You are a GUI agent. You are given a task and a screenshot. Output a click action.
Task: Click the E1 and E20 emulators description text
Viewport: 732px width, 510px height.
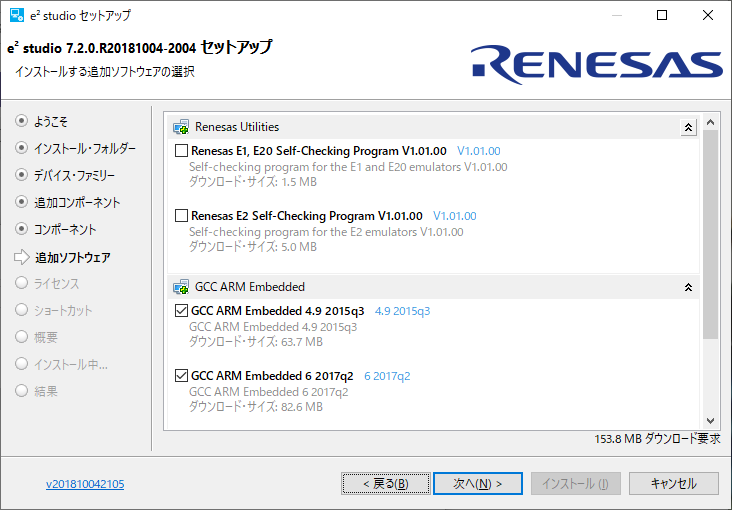(348, 167)
